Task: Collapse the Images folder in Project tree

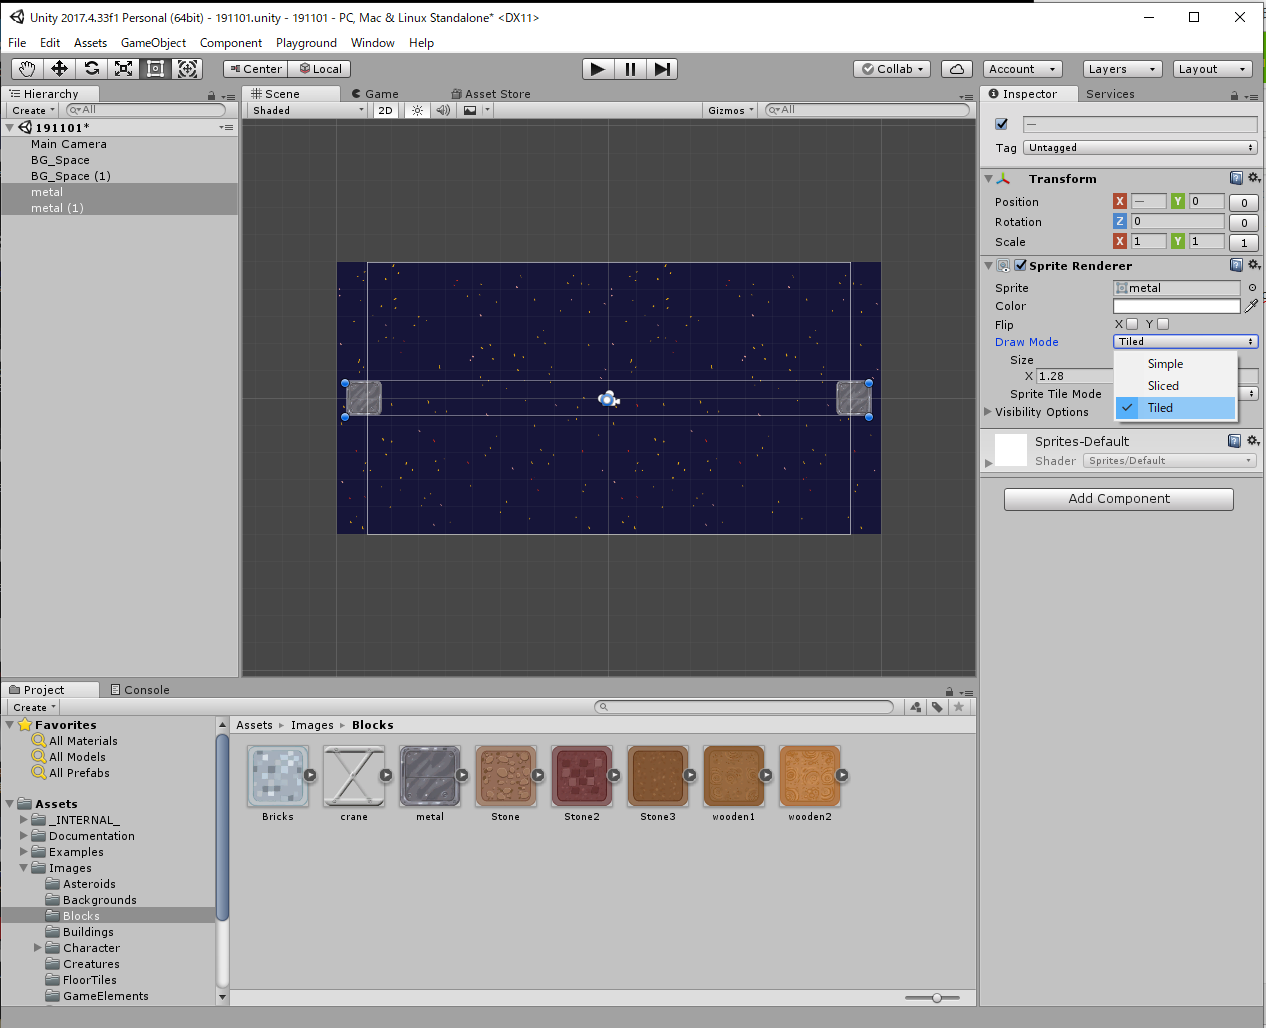Action: tap(25, 868)
